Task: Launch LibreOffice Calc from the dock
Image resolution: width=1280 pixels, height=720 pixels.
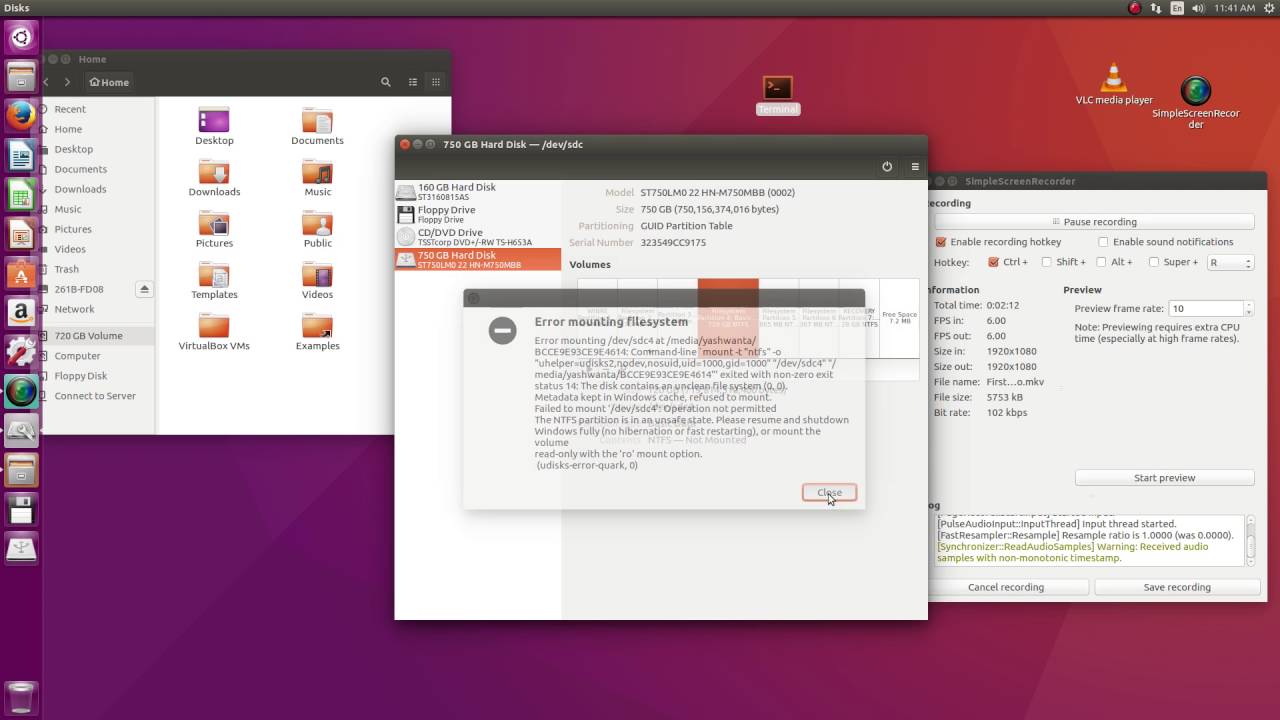Action: pos(21,195)
